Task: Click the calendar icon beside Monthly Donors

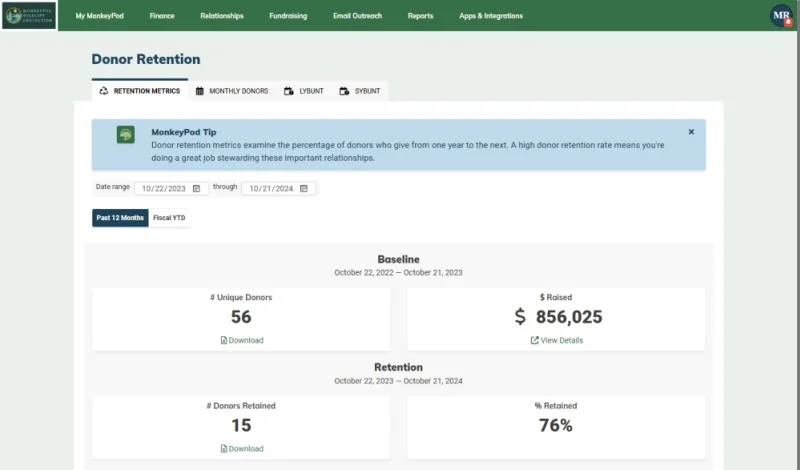Action: coord(199,91)
